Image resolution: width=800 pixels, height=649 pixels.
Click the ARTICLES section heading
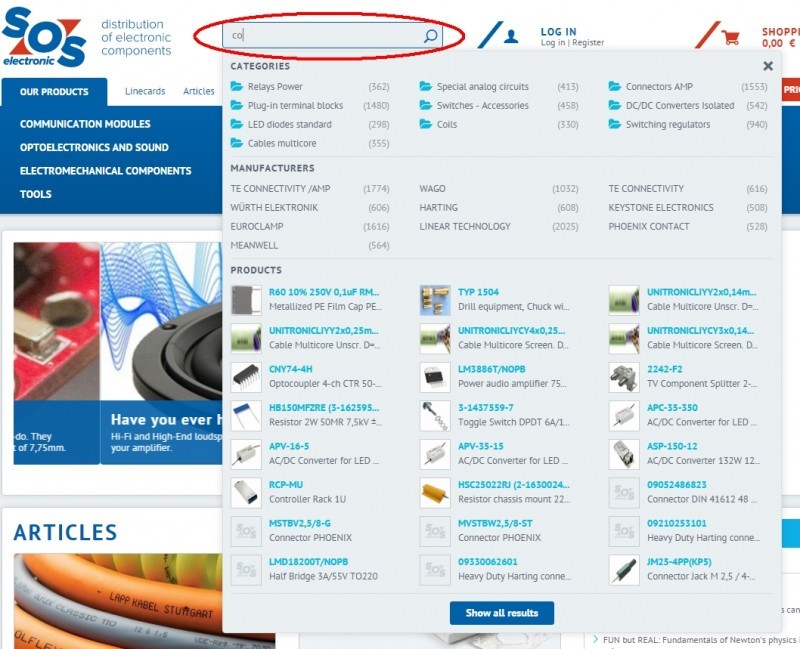tap(65, 532)
